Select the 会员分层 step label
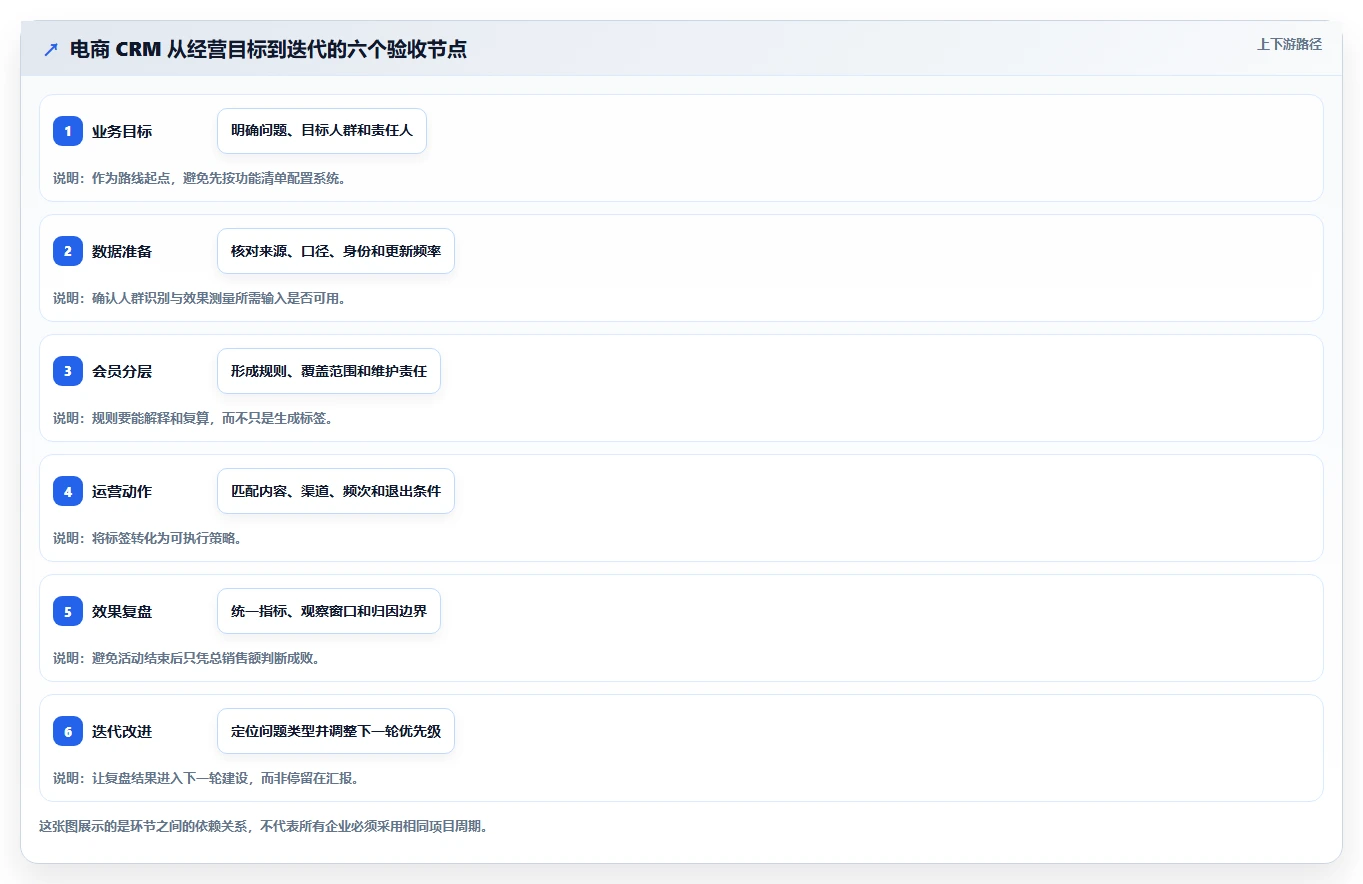1363x884 pixels. [x=122, y=371]
